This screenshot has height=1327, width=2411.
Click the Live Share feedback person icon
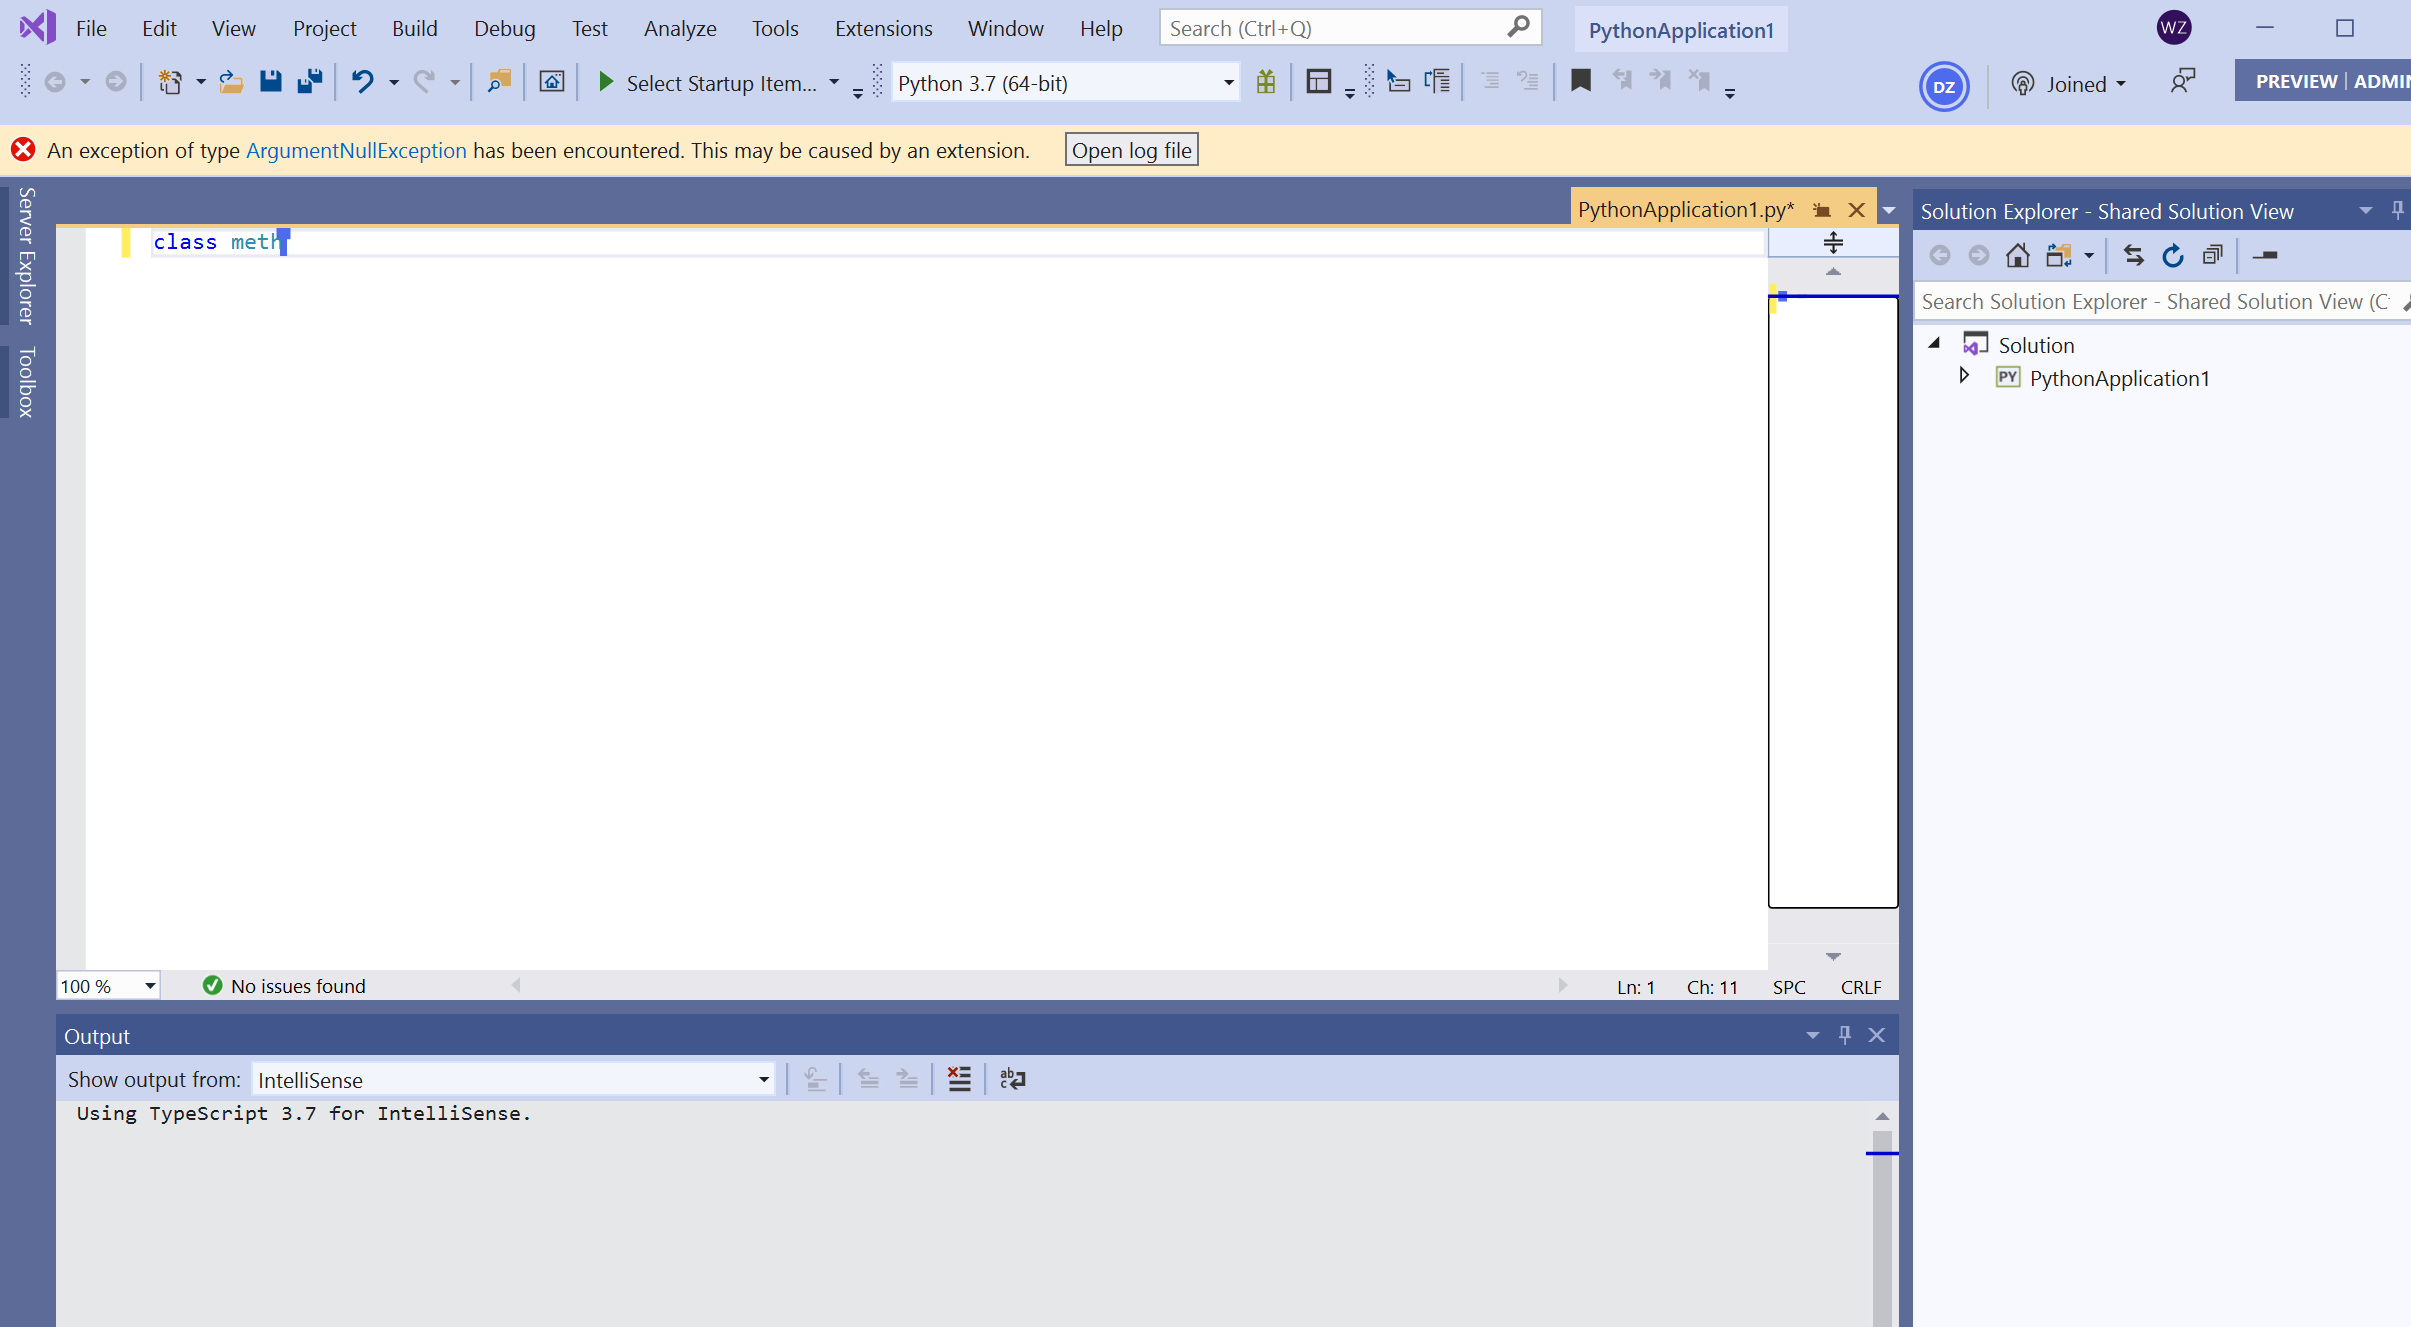pos(2182,82)
